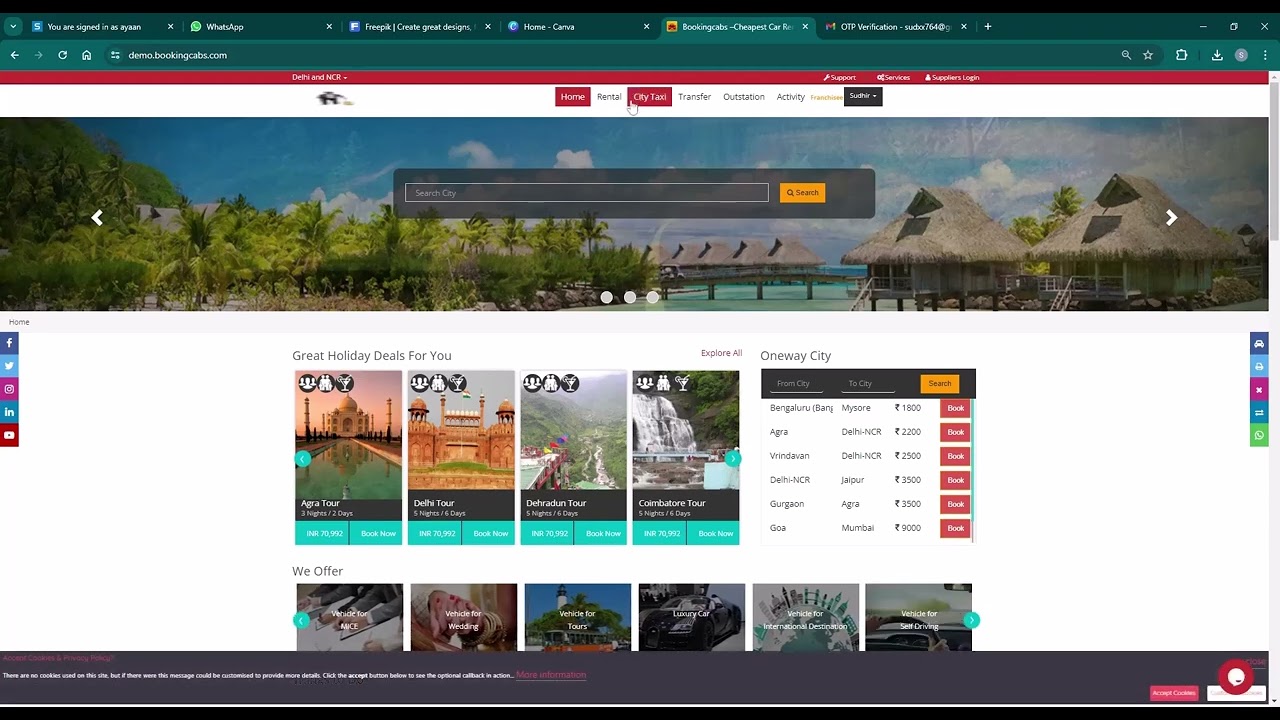The height and width of the screenshot is (720, 1280).
Task: Open a new browser tab
Action: (988, 27)
